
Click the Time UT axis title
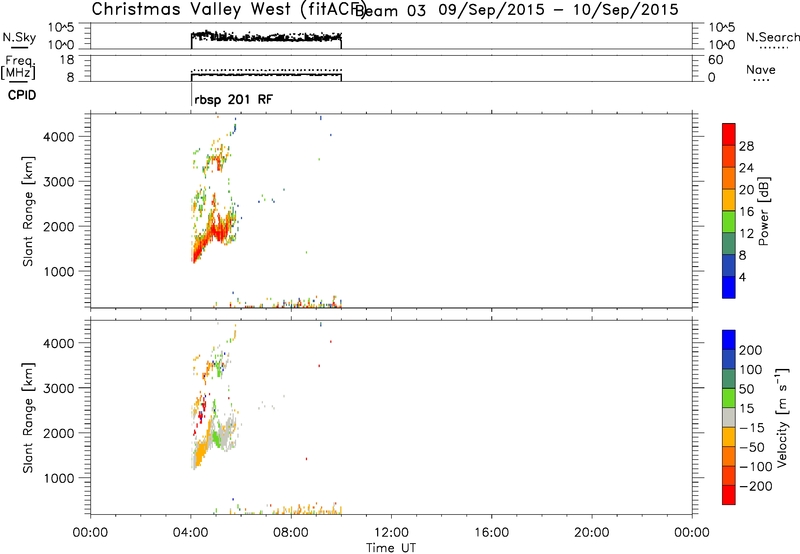click(391, 548)
